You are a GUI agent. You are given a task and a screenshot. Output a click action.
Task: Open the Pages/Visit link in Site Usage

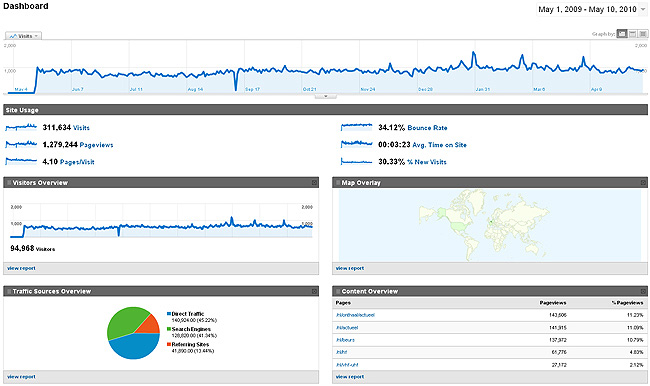(x=77, y=162)
